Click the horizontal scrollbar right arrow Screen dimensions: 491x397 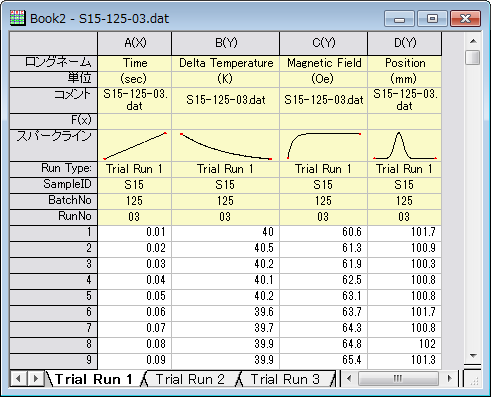pyautogui.click(x=450, y=379)
